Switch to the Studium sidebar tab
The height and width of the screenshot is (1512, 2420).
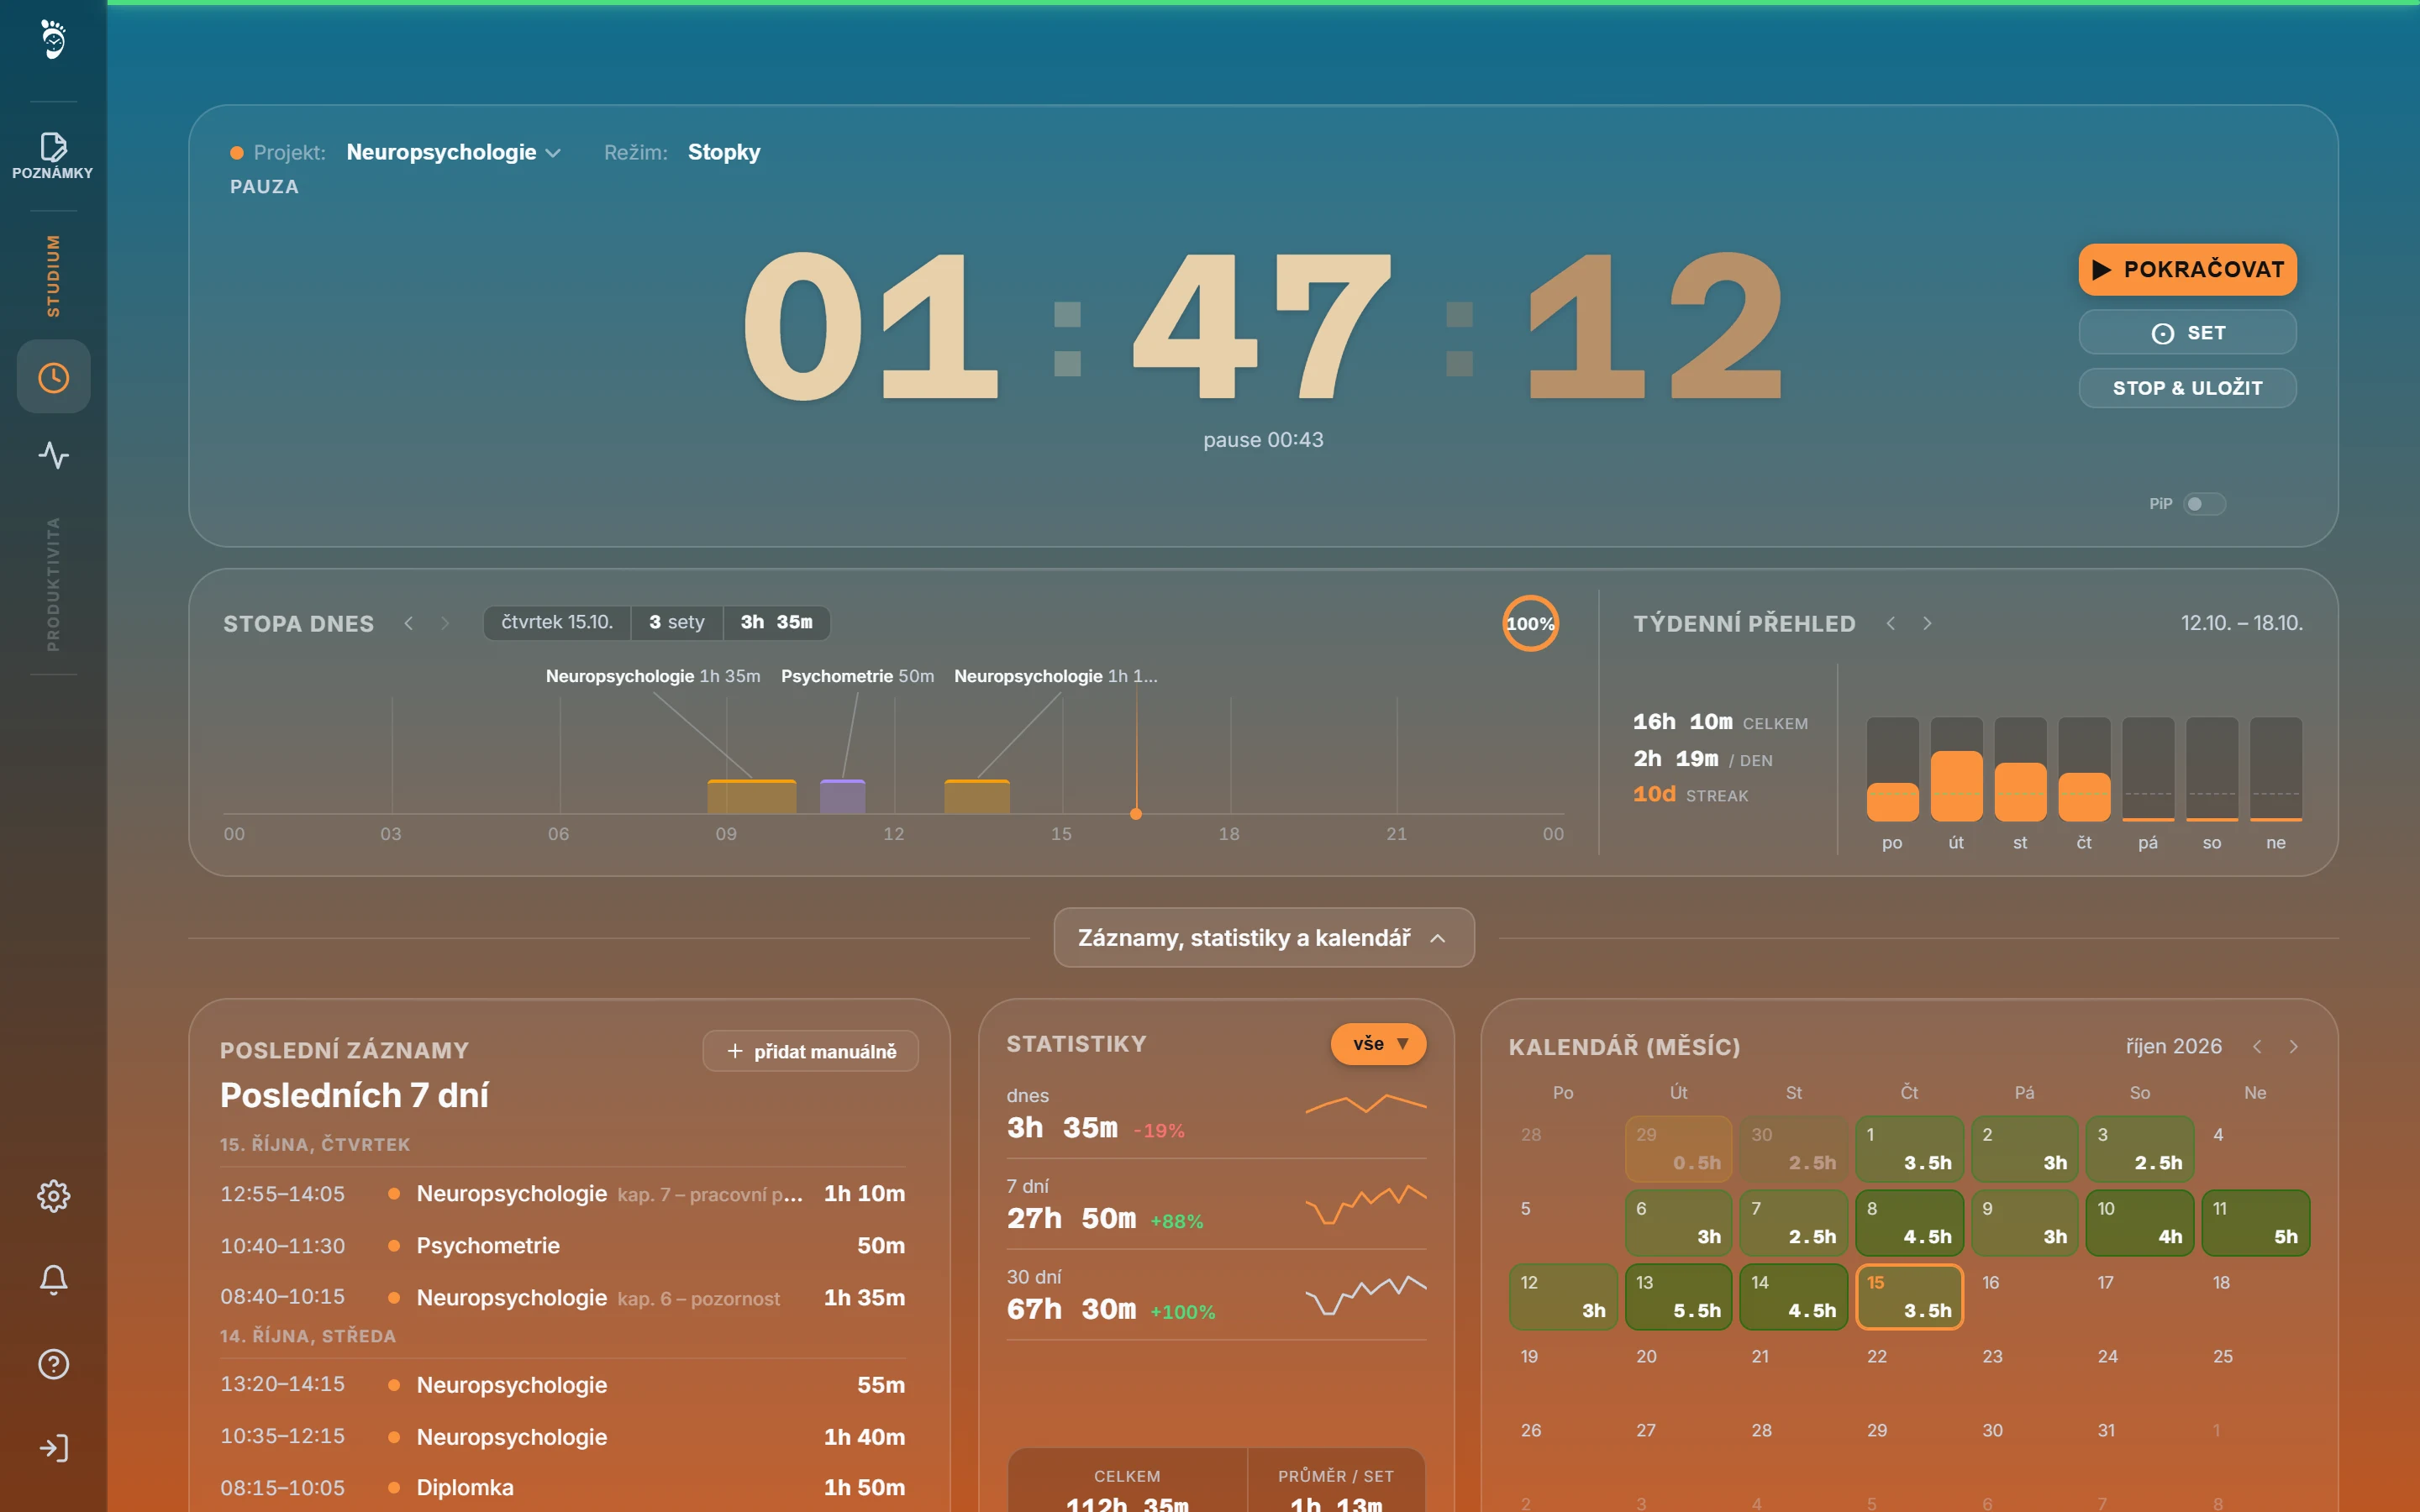53,276
